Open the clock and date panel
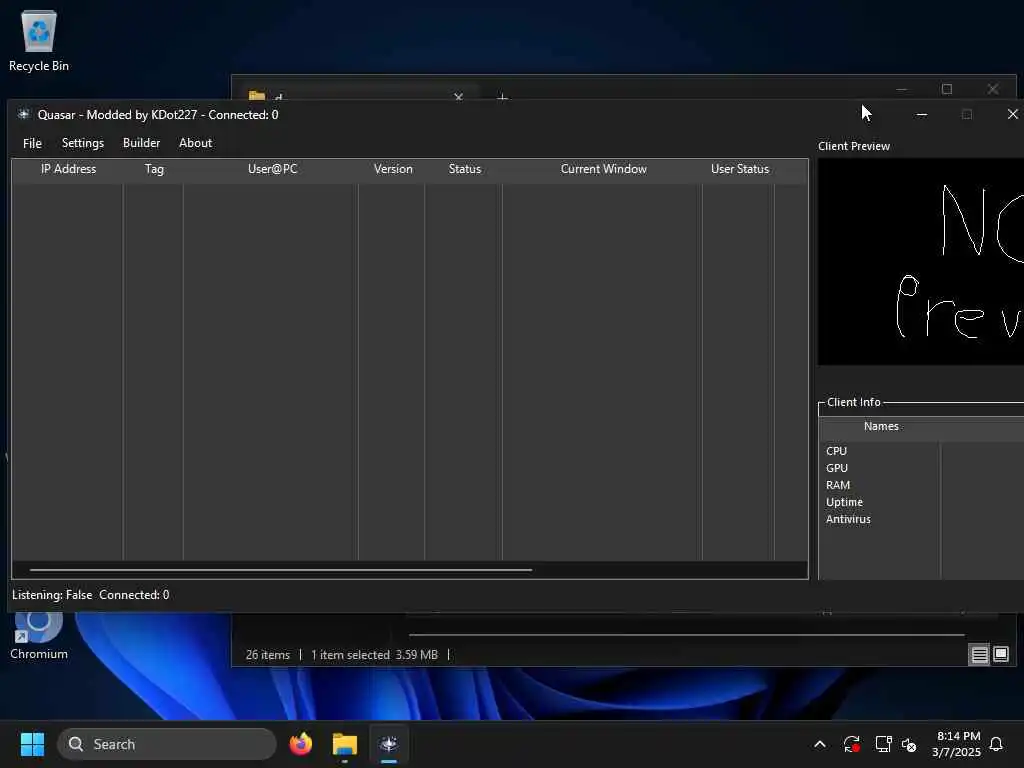The width and height of the screenshot is (1024, 768). [957, 744]
